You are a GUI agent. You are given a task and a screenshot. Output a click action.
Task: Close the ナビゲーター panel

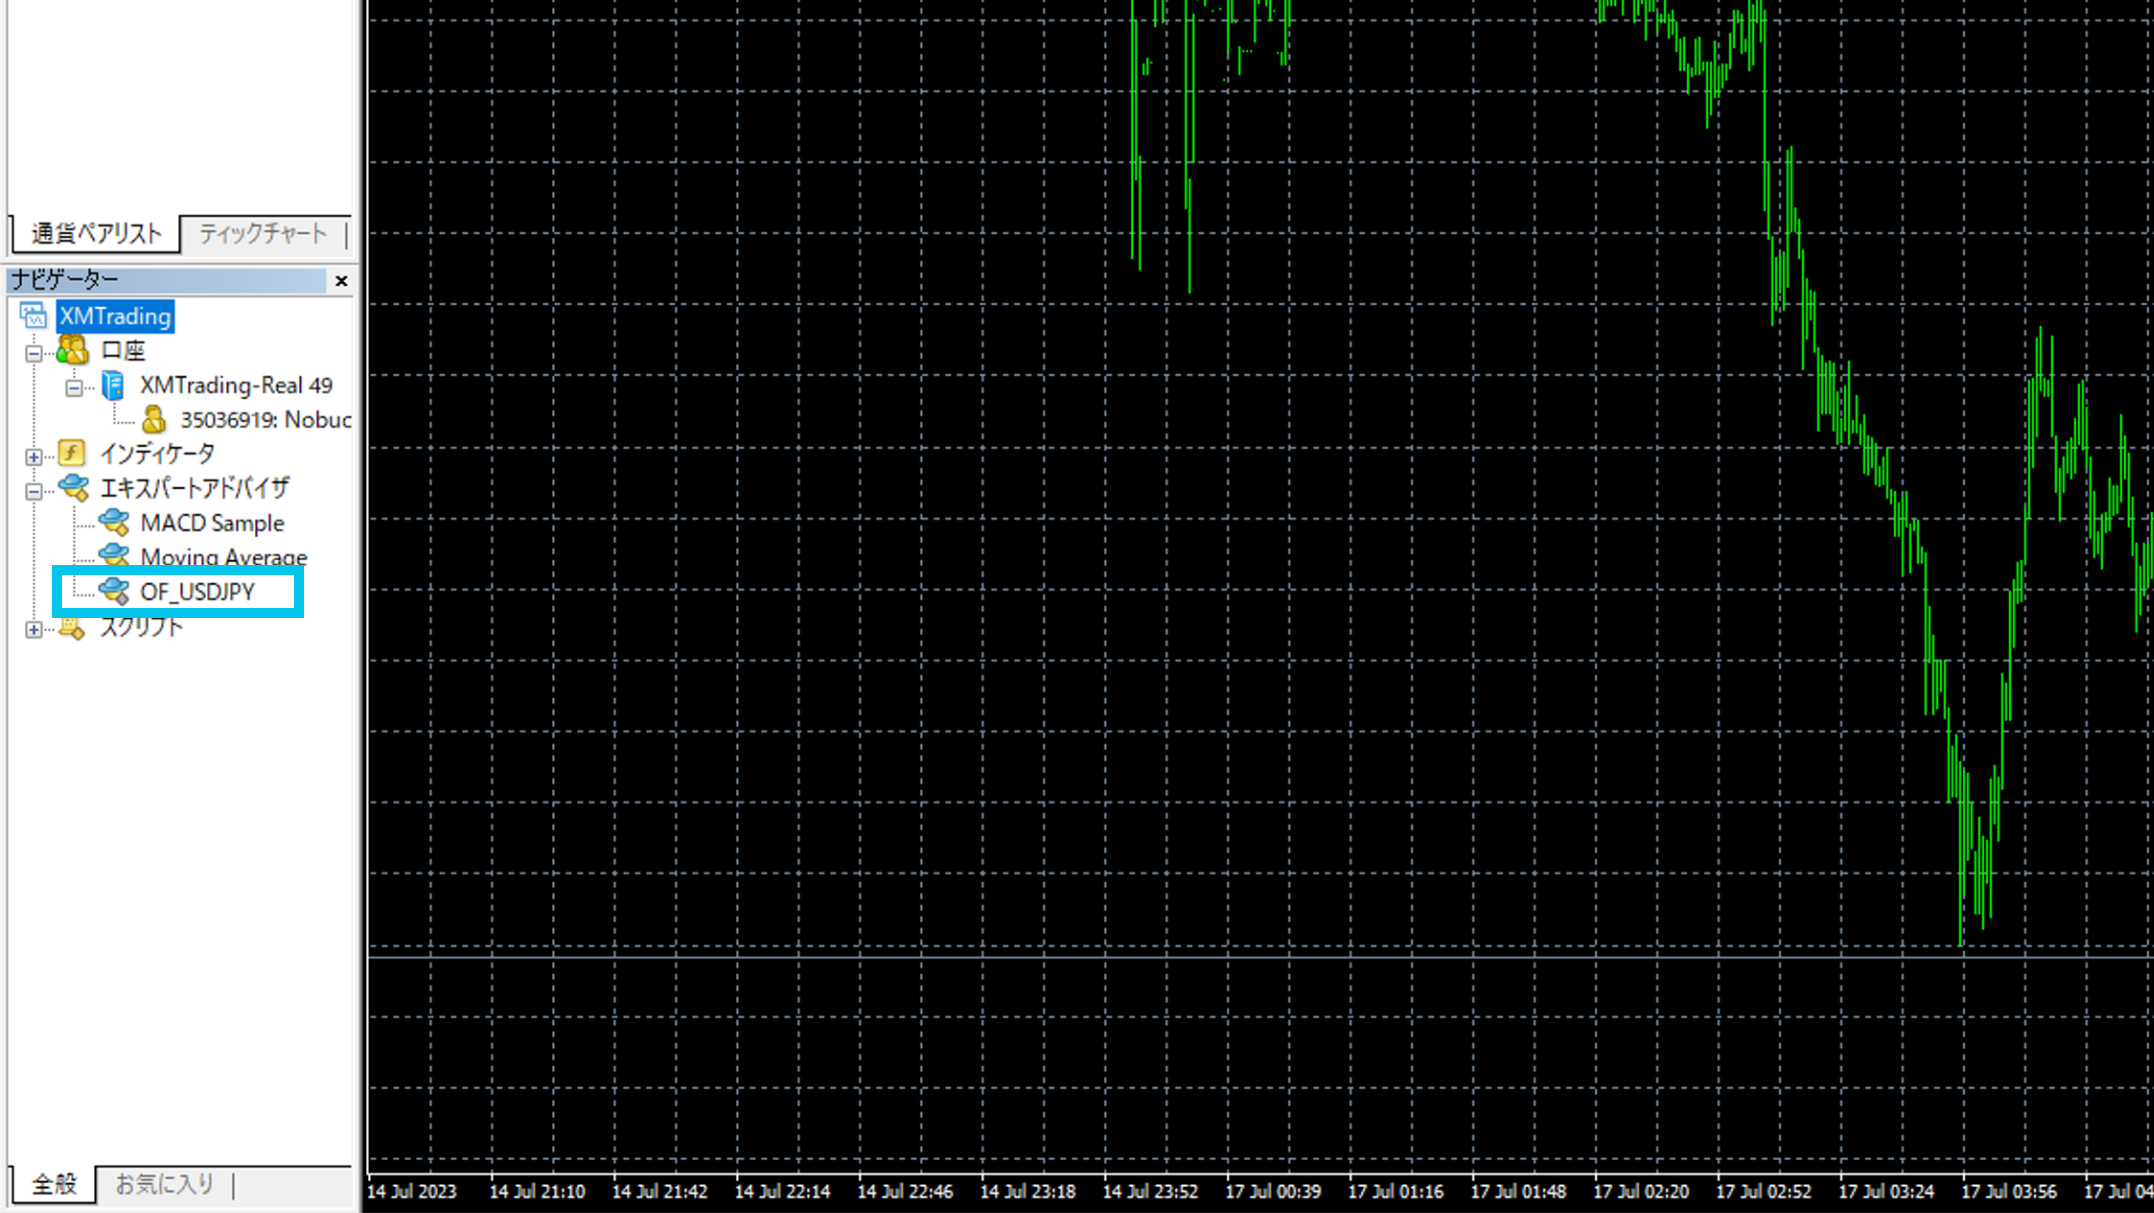[x=341, y=281]
